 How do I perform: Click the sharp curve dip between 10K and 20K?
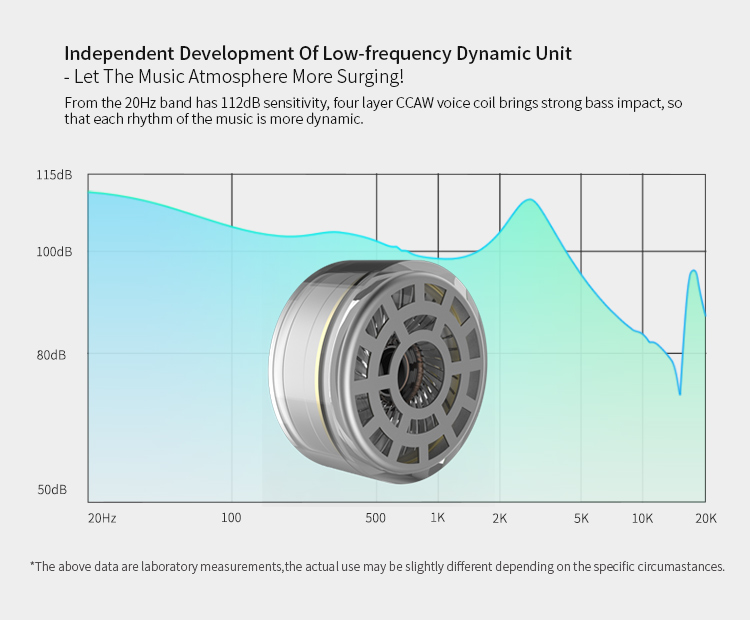coord(680,393)
